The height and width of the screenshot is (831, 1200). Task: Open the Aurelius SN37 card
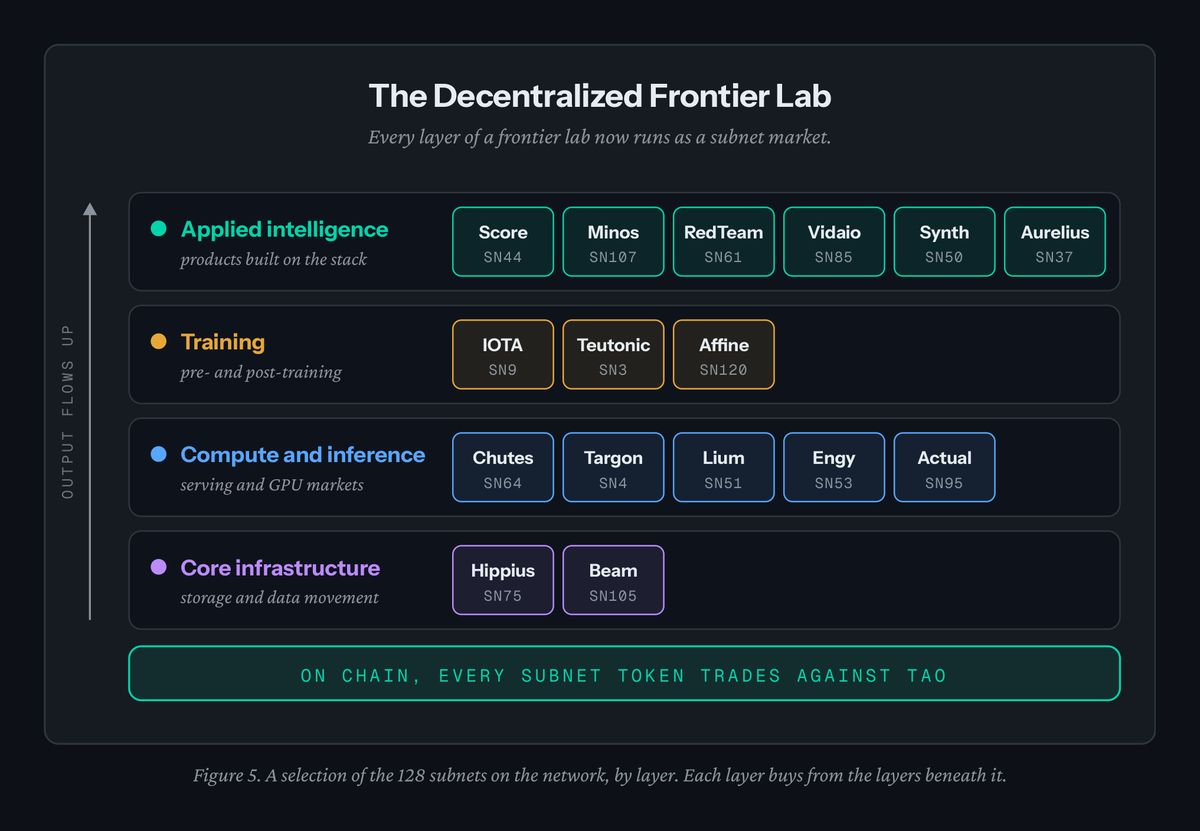[1055, 242]
